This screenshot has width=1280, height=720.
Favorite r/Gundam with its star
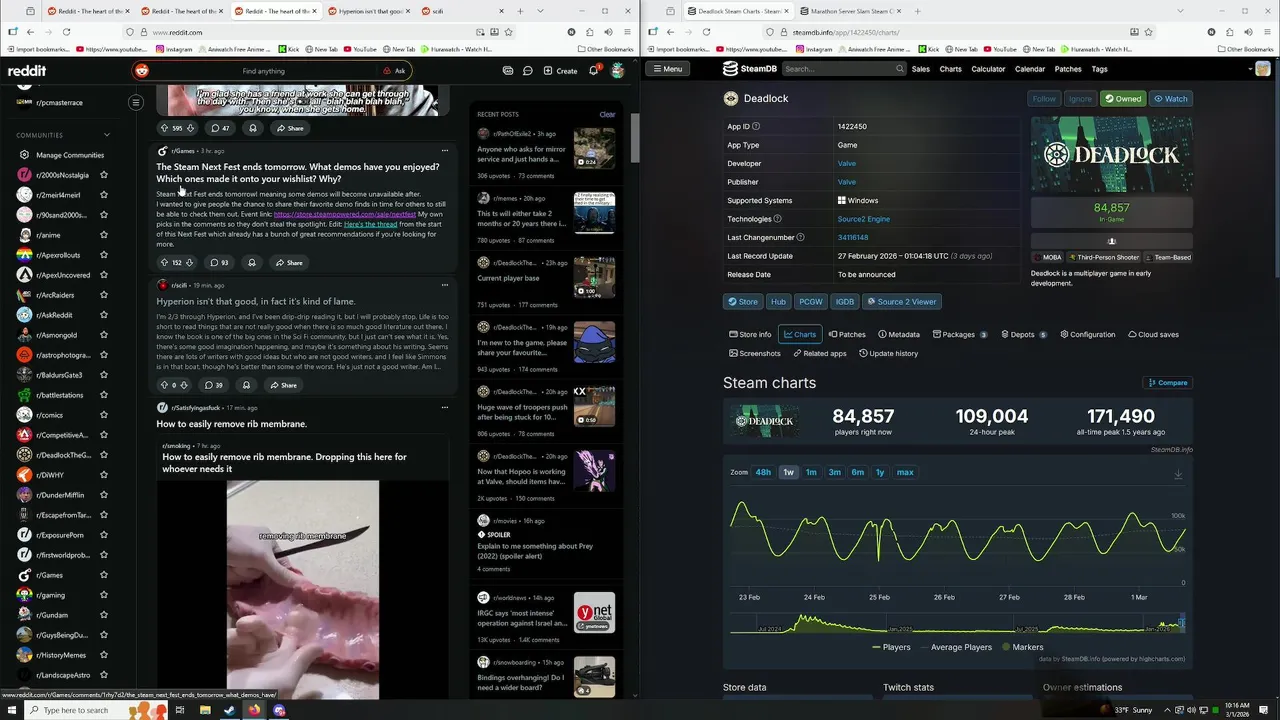tap(103, 615)
